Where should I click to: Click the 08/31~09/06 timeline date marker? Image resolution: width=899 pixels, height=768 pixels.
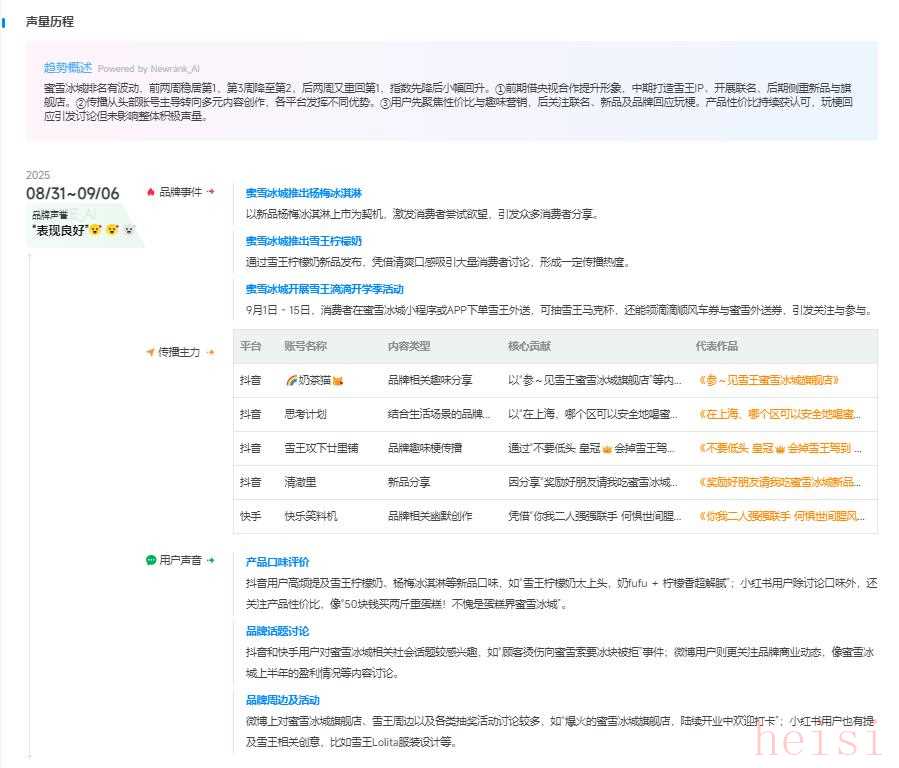tap(72, 193)
